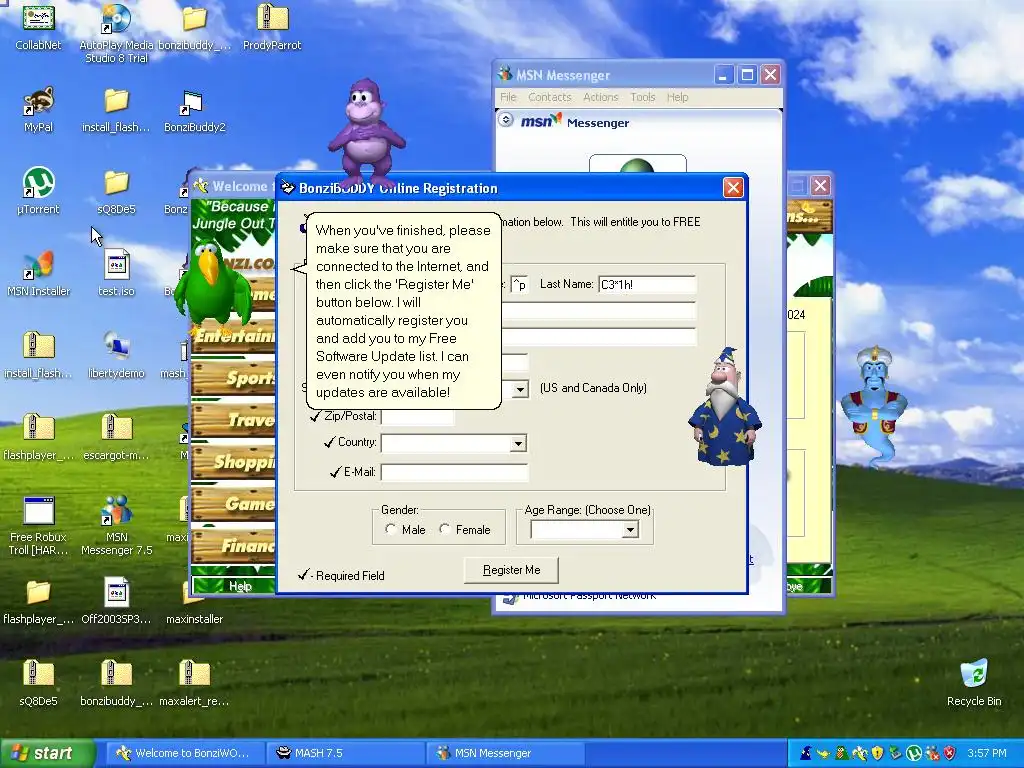The image size is (1024, 768).
Task: Click the Merlin wizard character
Action: click(725, 408)
